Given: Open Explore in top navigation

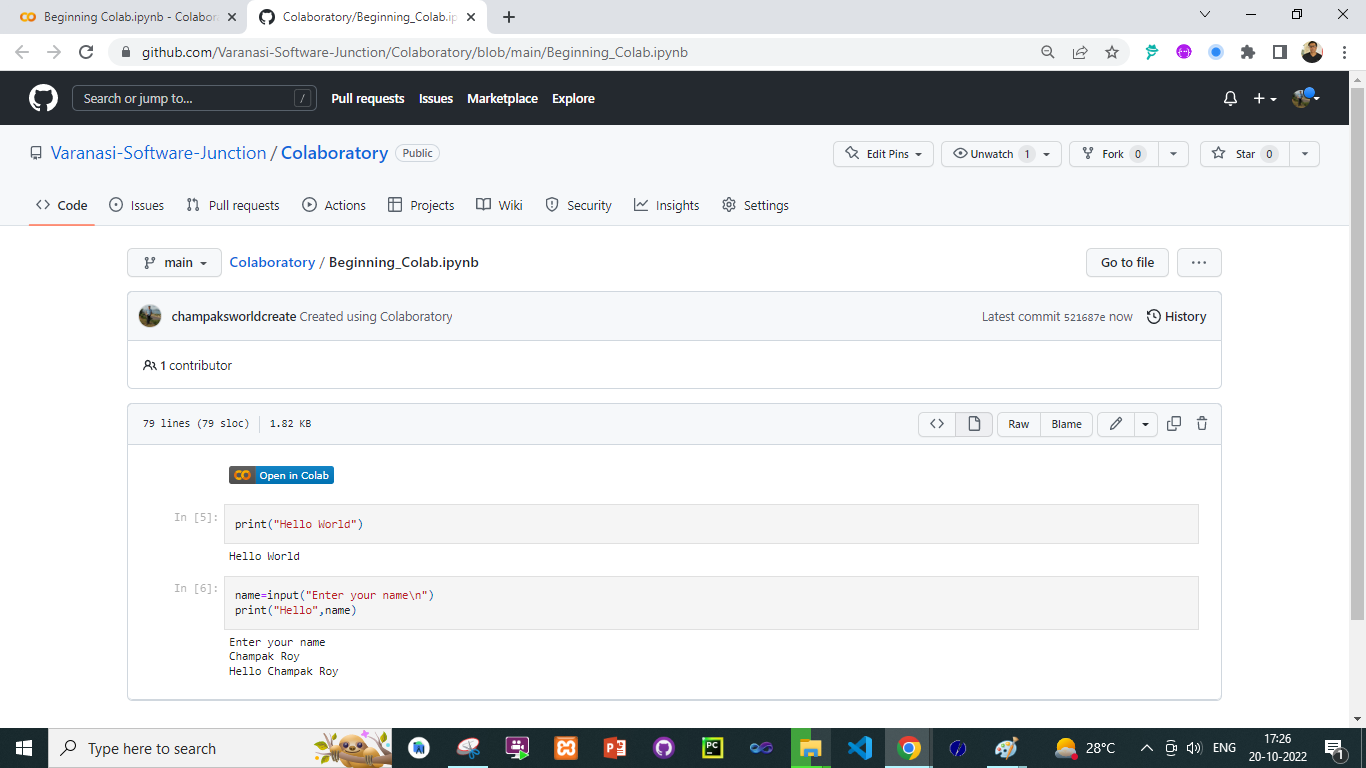Looking at the screenshot, I should 573,98.
